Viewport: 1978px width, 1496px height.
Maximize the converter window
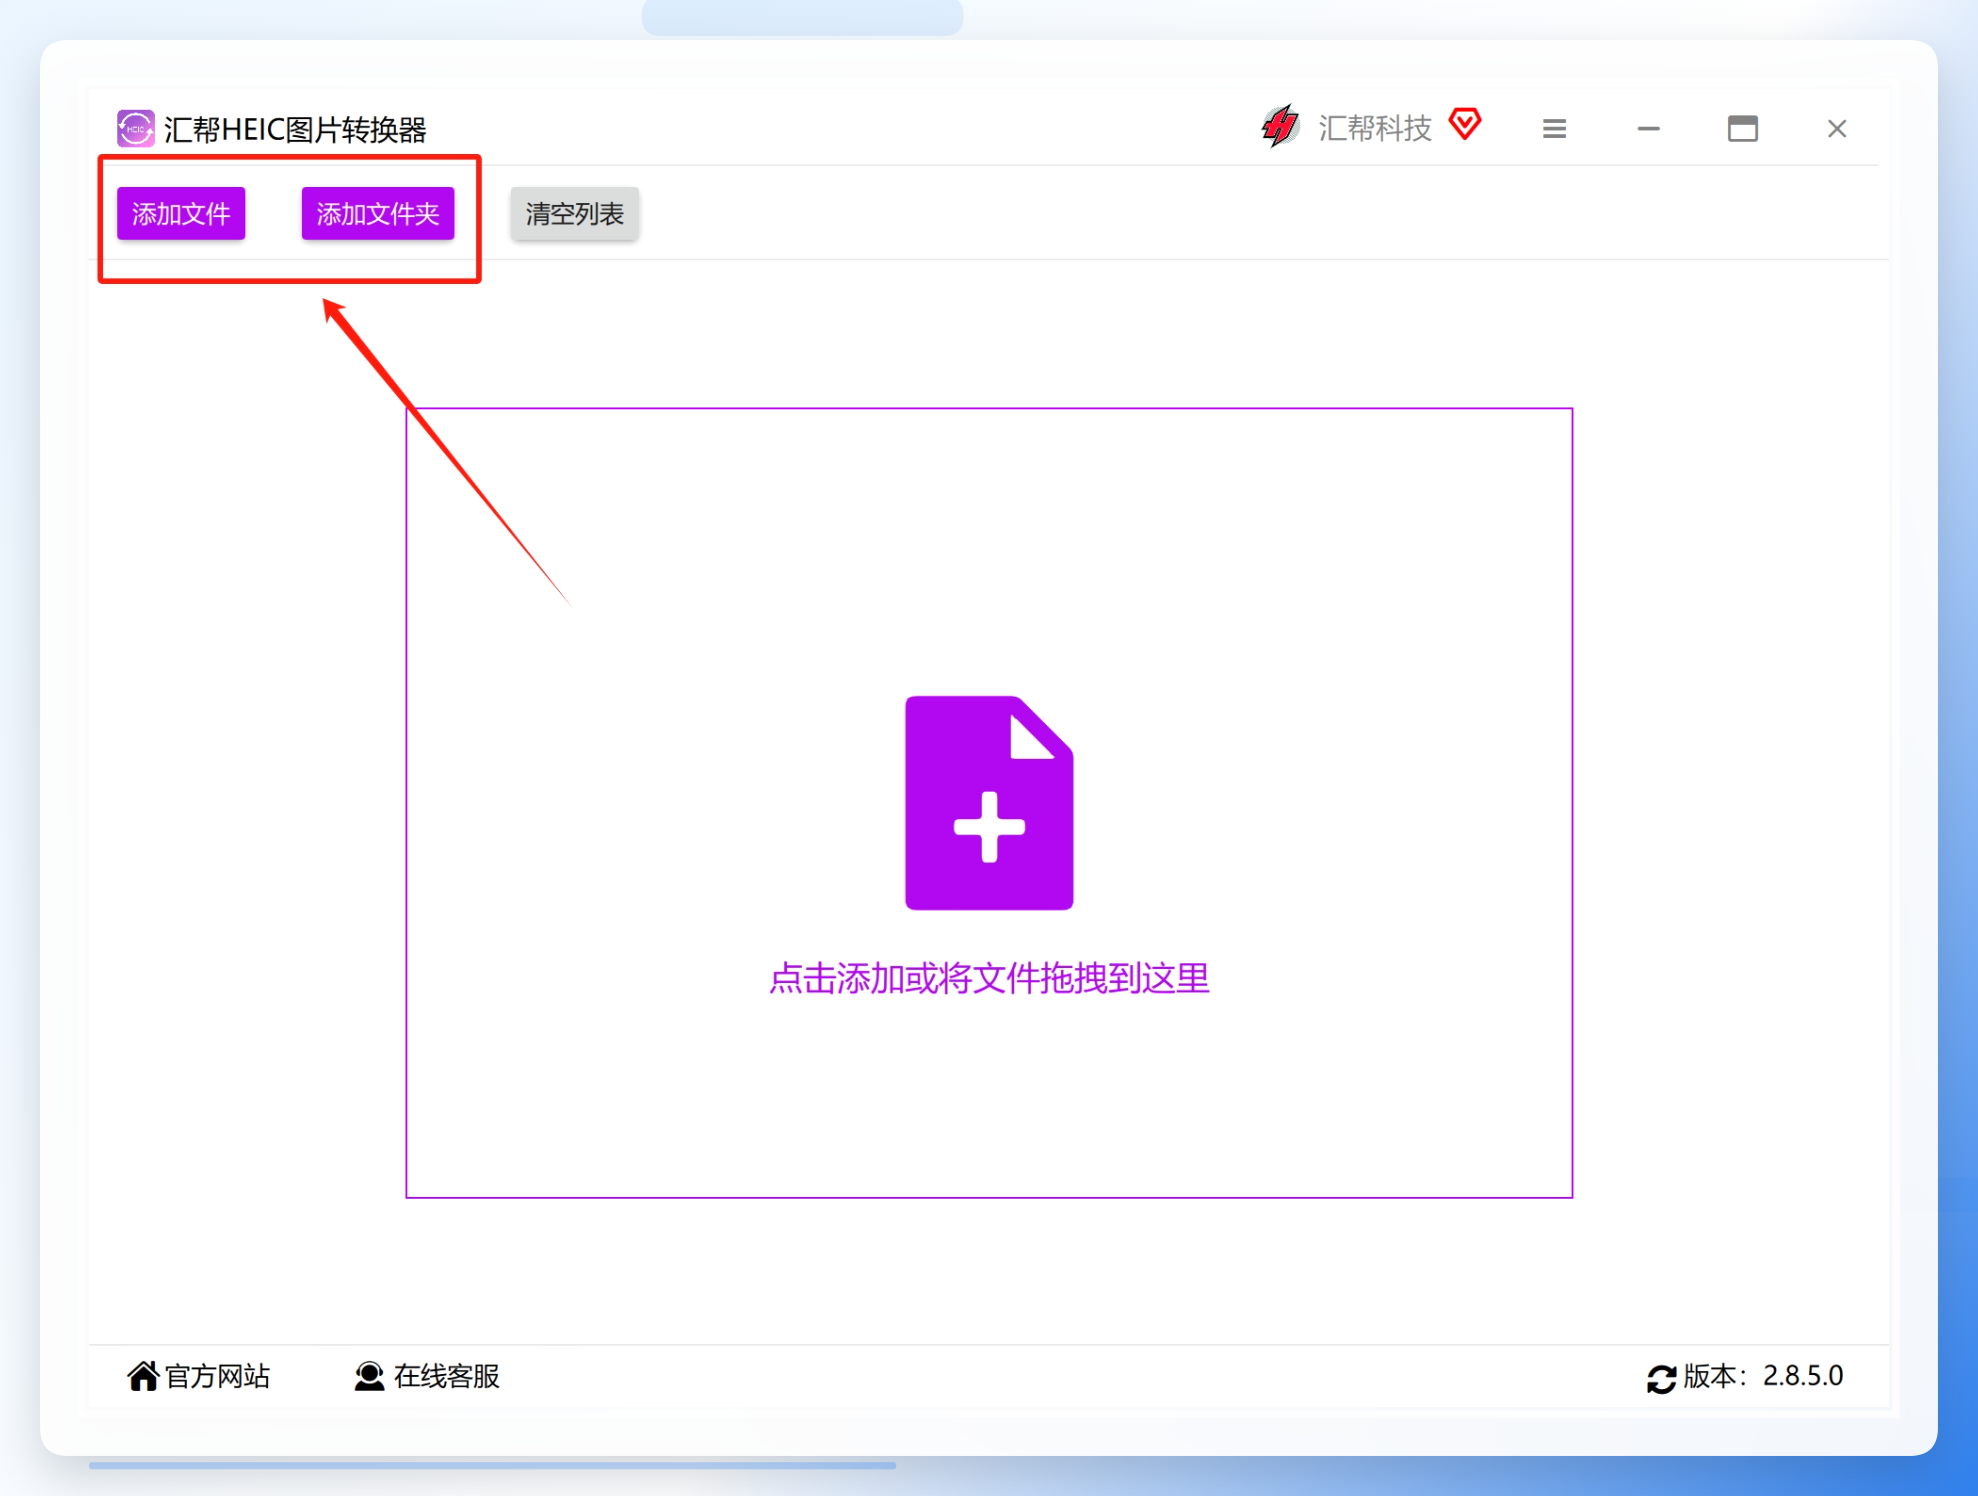1743,129
